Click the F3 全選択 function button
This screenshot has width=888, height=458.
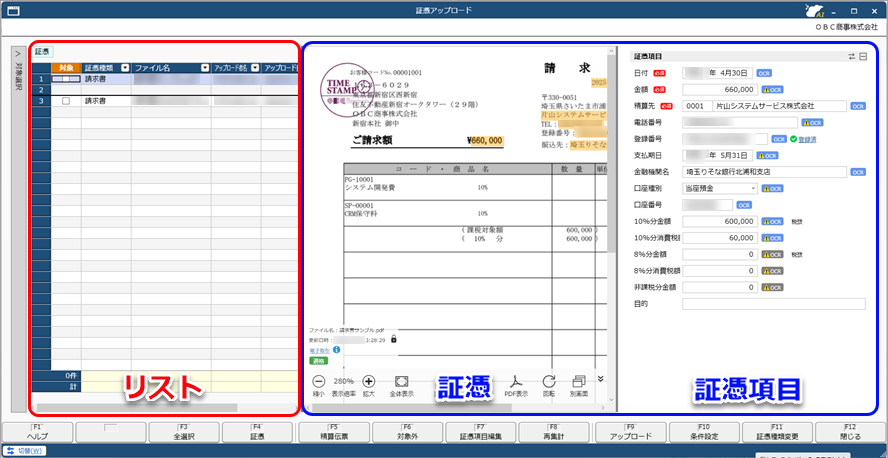pos(184,433)
